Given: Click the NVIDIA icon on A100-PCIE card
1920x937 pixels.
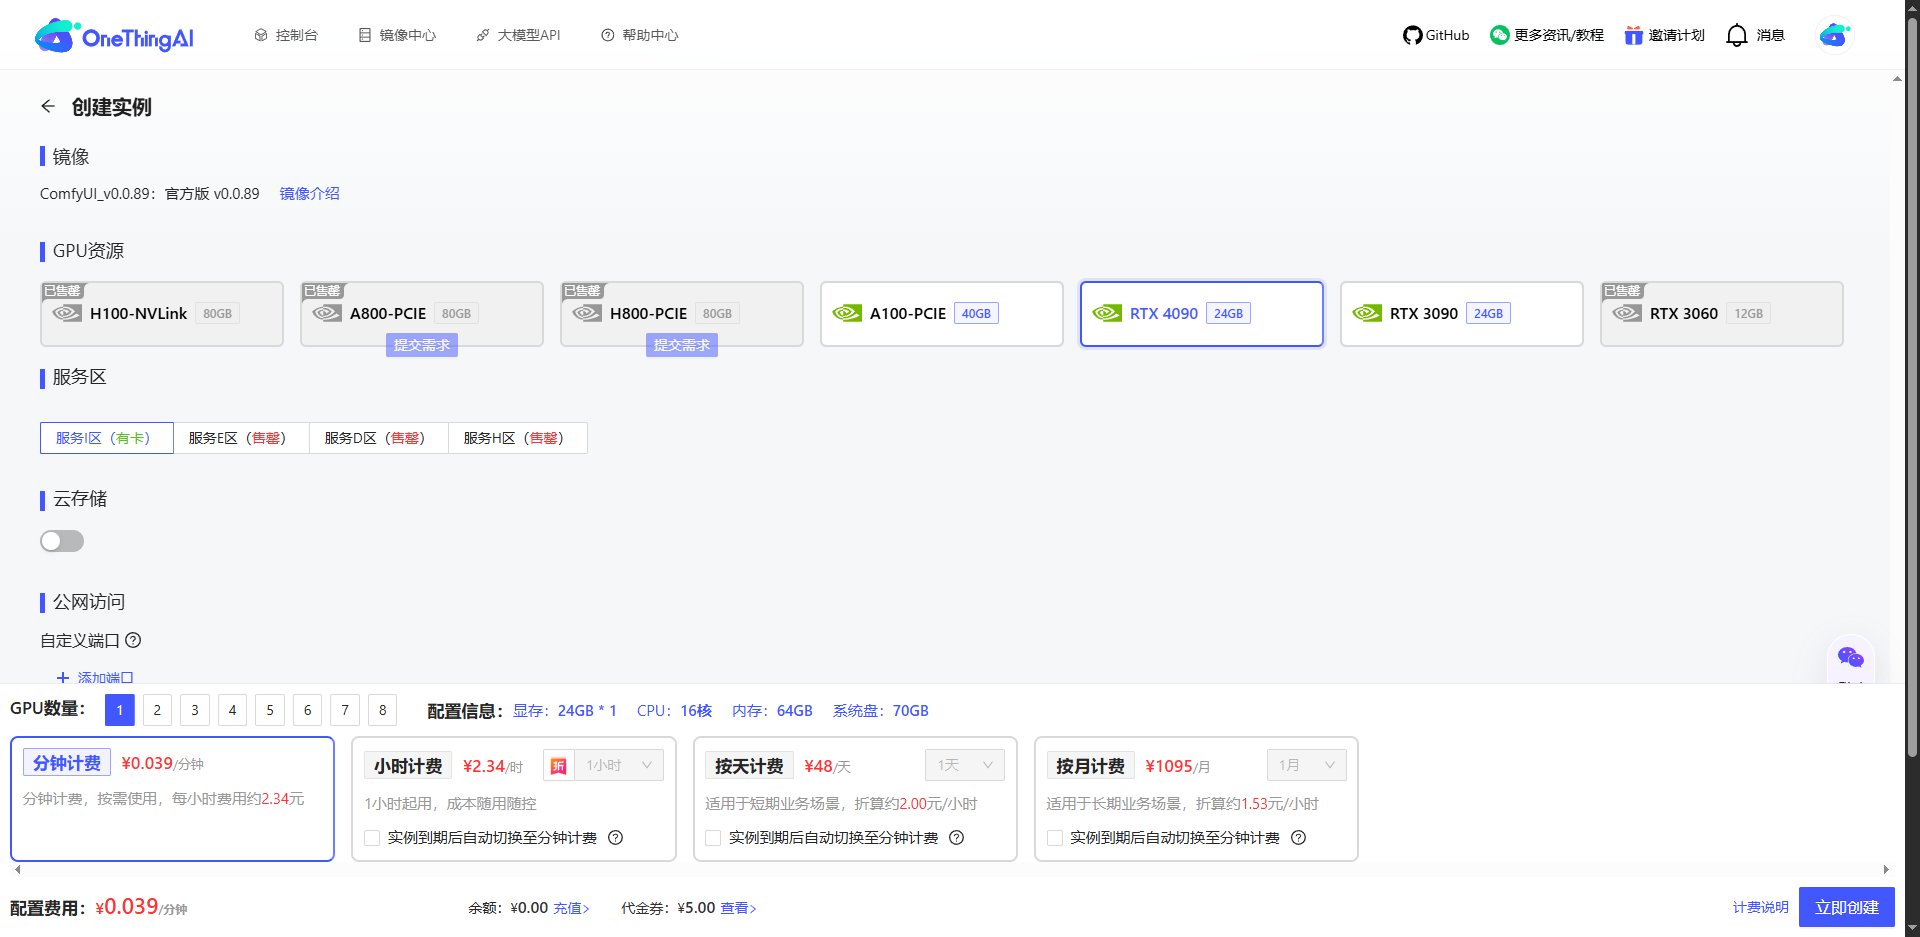Looking at the screenshot, I should click(847, 313).
